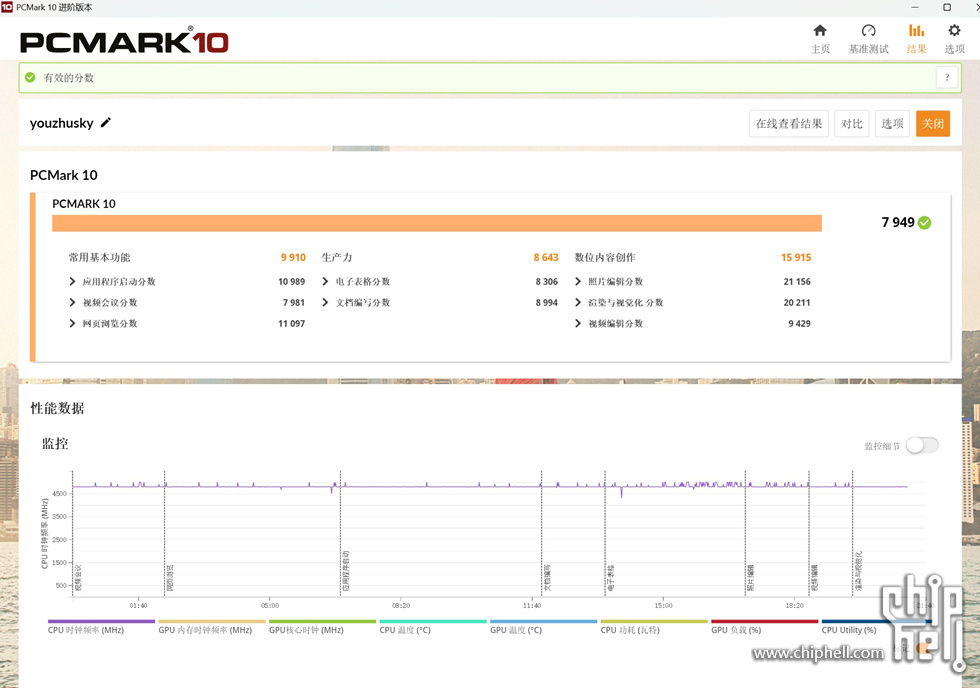Viewport: 980px width, 688px height.
Task: Click the 05:00 time label on chart axis
Action: (270, 606)
